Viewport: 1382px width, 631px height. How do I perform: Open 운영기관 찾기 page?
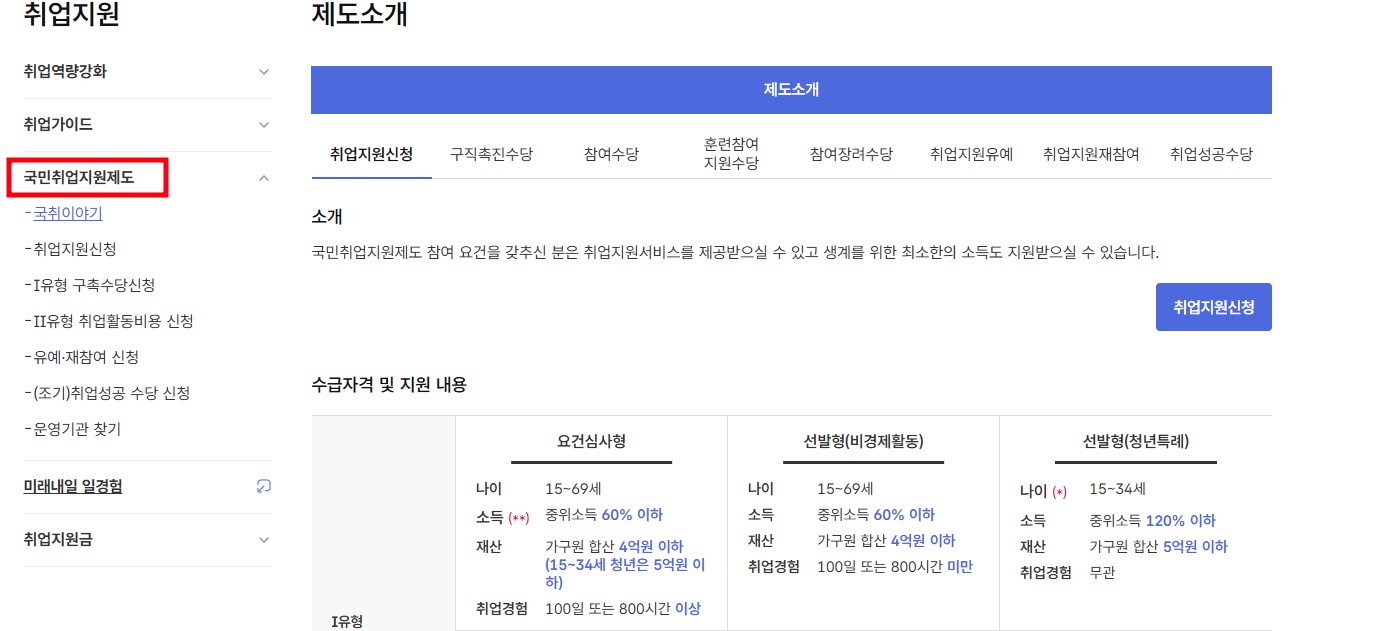77,429
